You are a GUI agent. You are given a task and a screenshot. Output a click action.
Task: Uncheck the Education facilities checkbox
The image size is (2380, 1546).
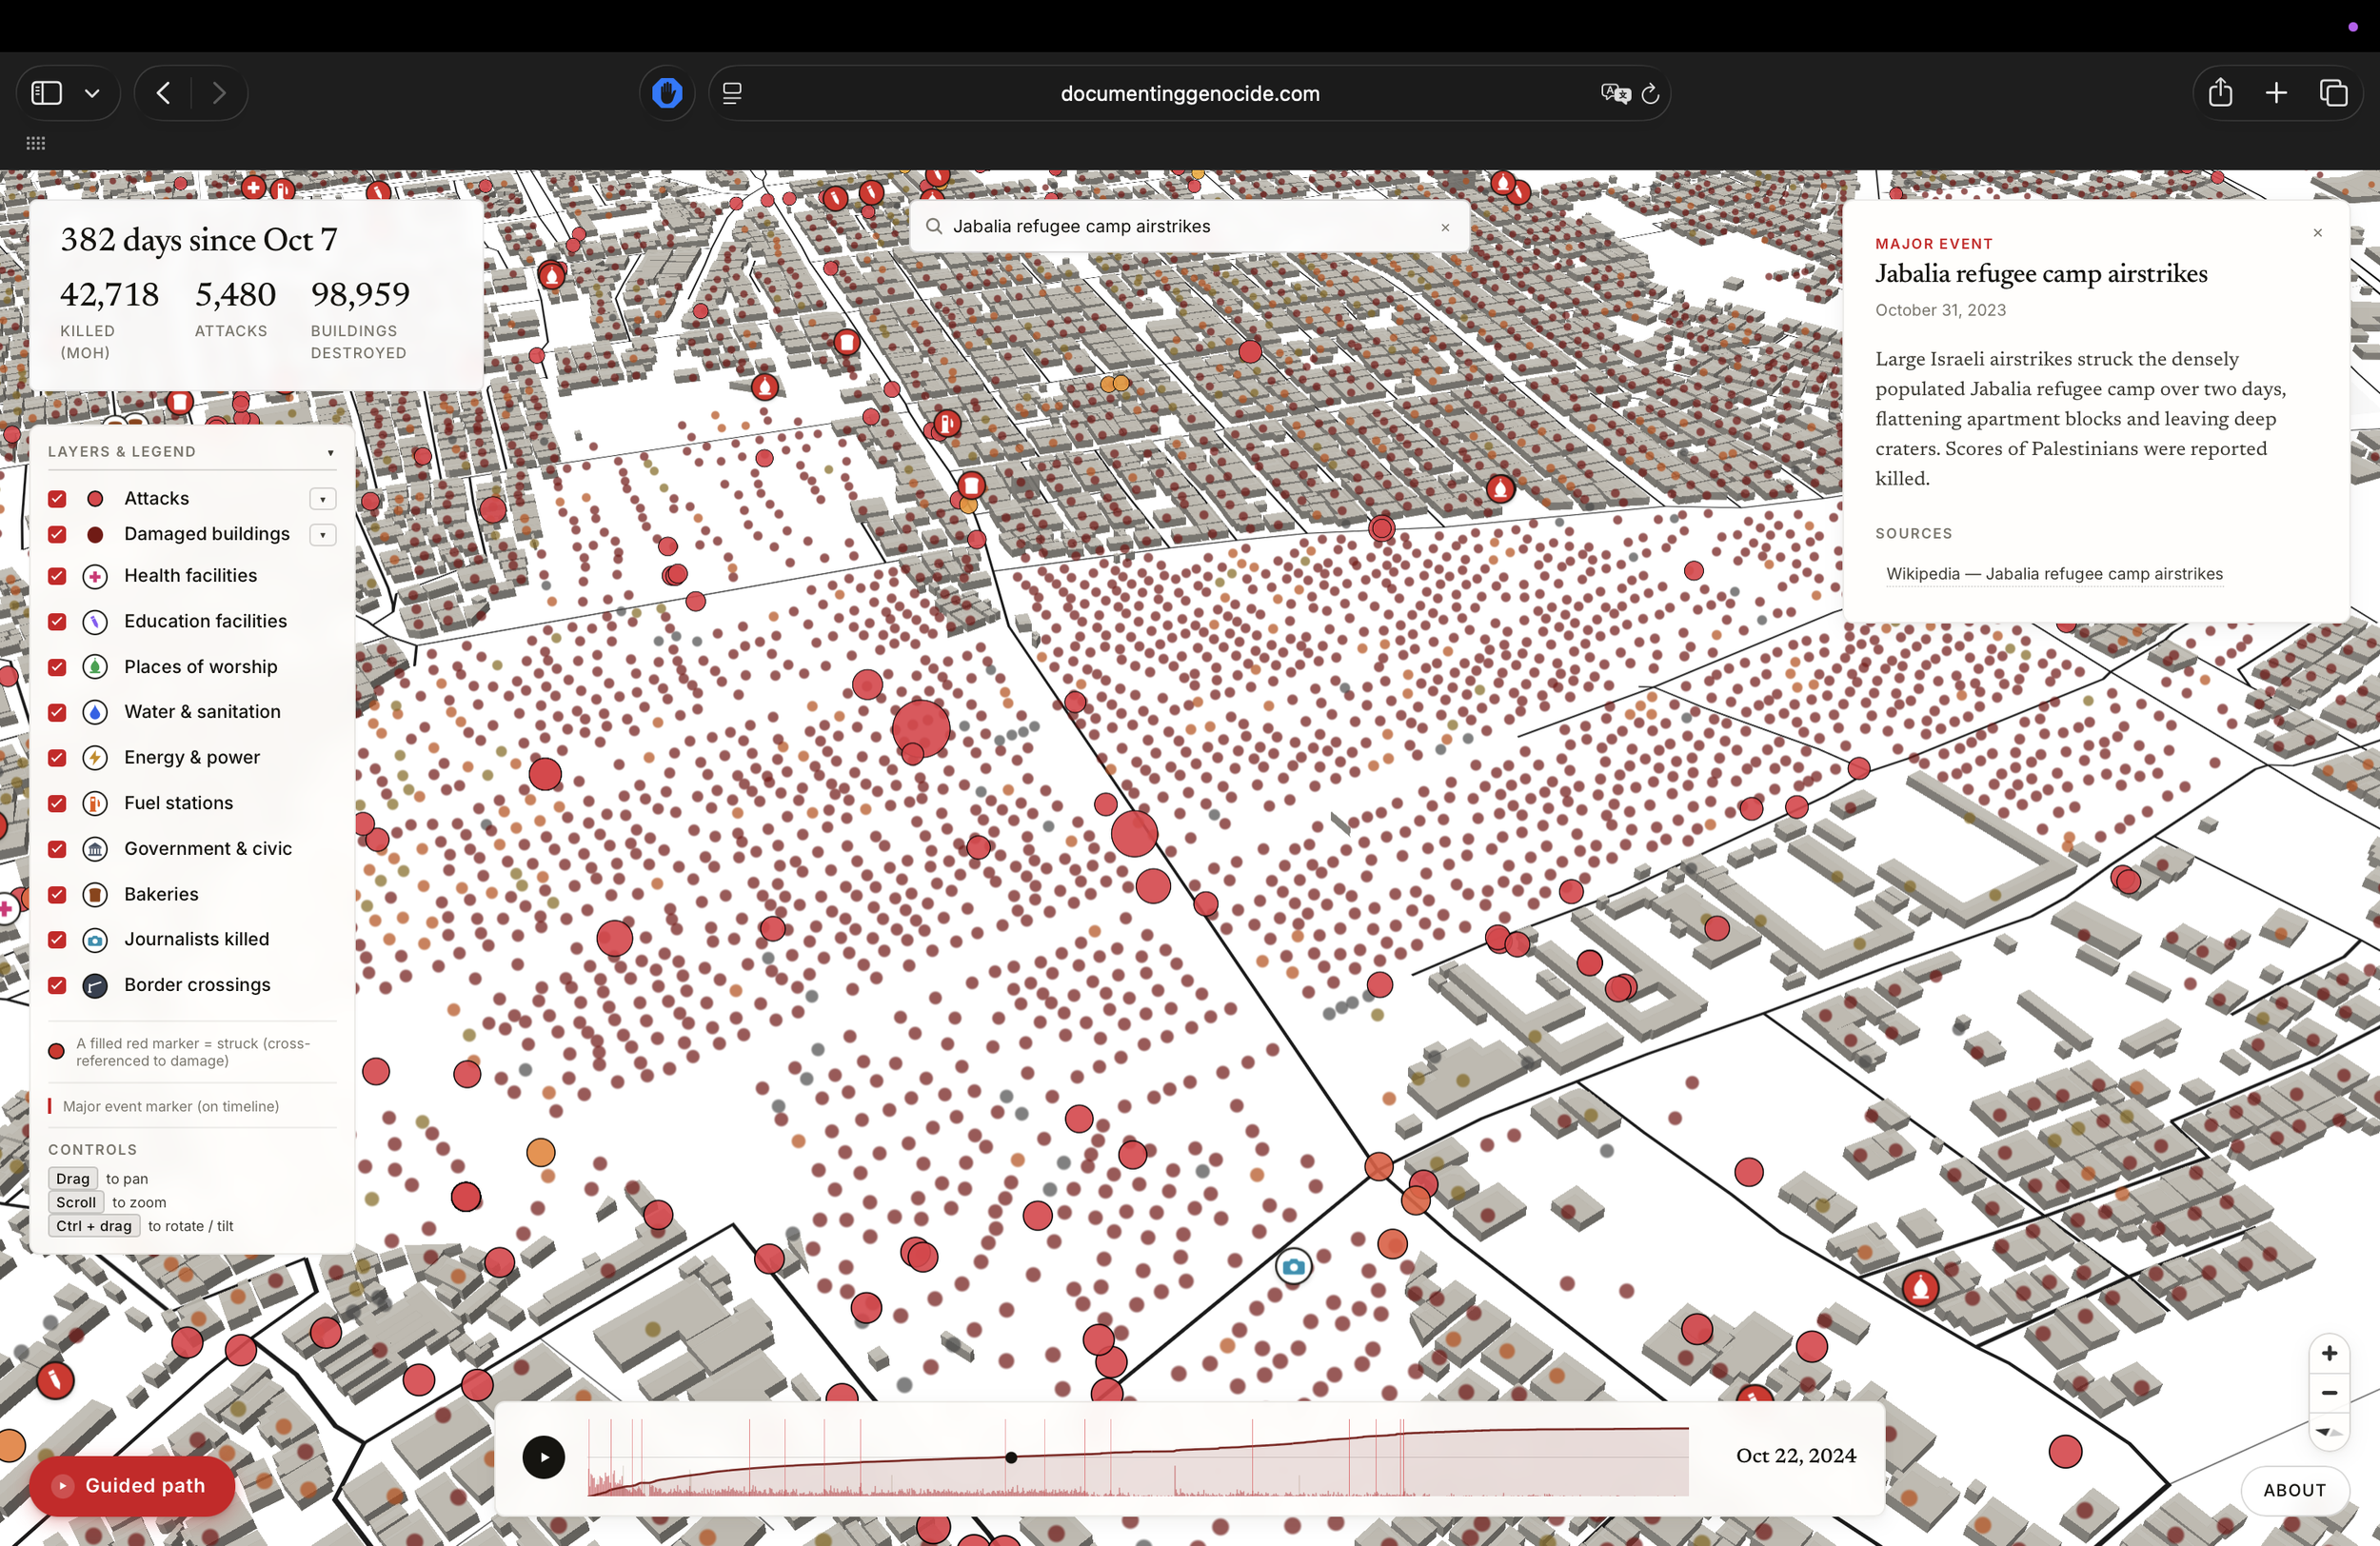(57, 621)
